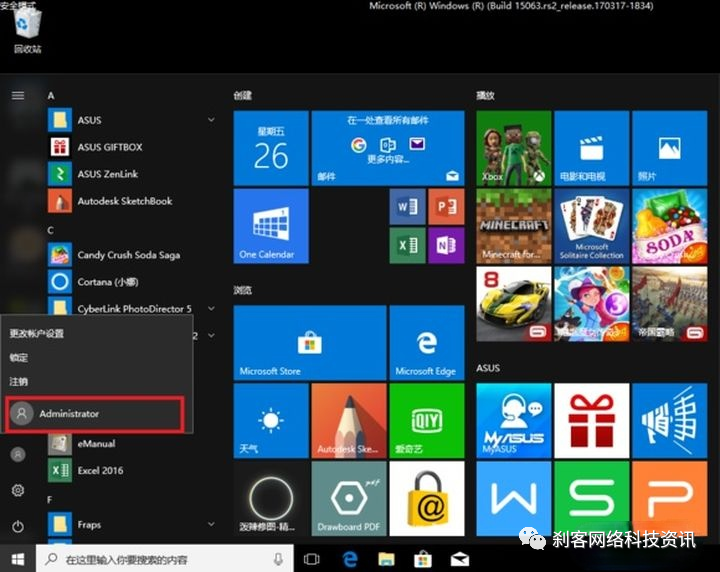Click the ASUS tile group title
The image size is (720, 572).
point(488,368)
